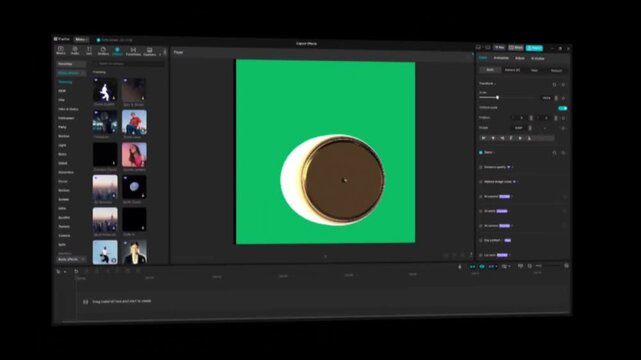Click the align-bottom icon under Rotate
641x360 pixels.
tap(529, 138)
